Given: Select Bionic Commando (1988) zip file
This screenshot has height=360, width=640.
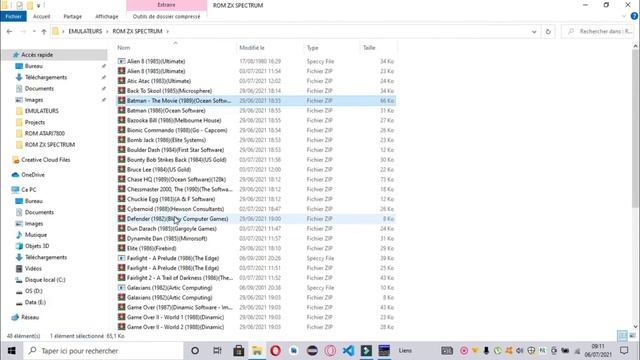Looking at the screenshot, I should 177,130.
